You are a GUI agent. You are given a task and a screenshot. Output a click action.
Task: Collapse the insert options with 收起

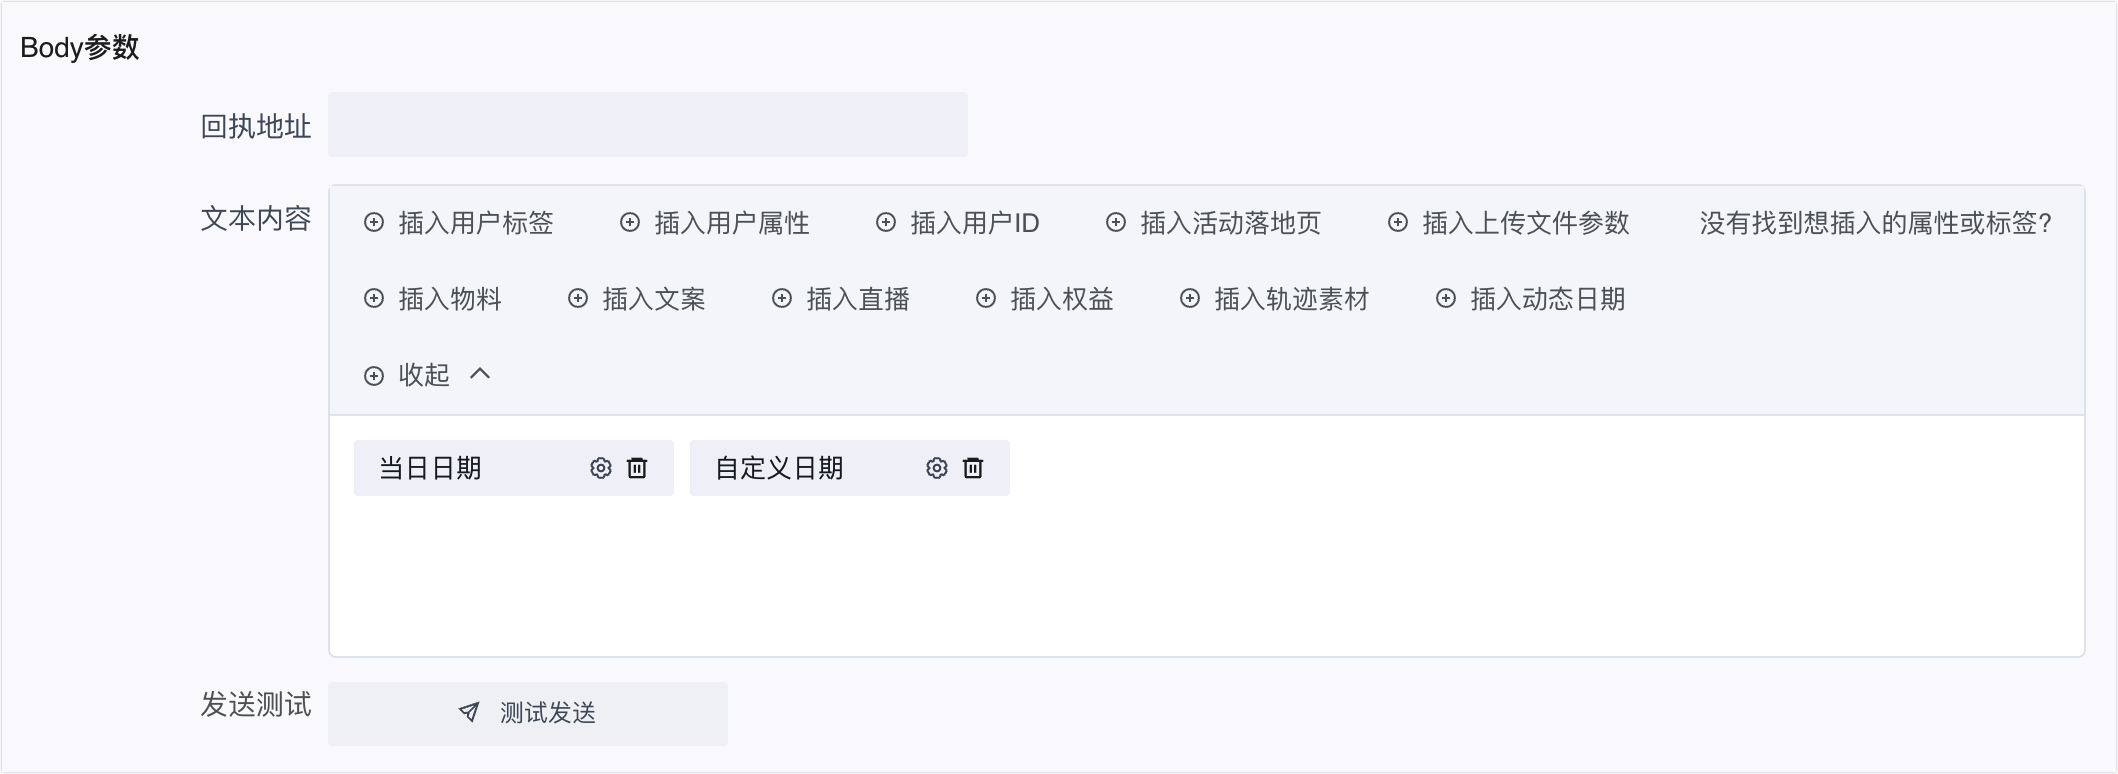point(424,375)
